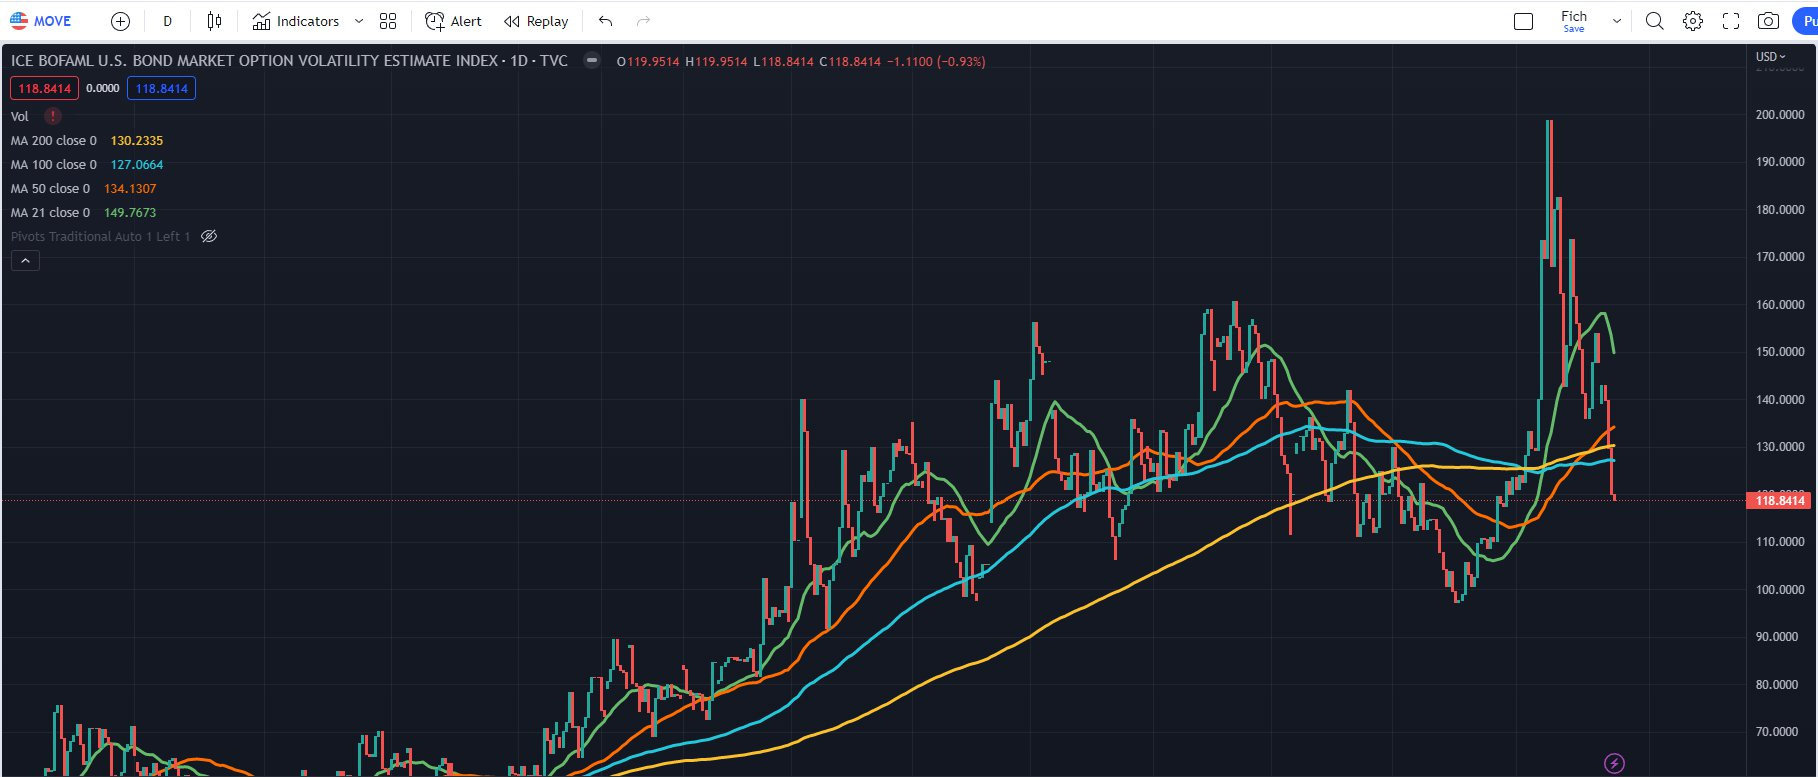Click the Vol indicator error warning icon

53,116
